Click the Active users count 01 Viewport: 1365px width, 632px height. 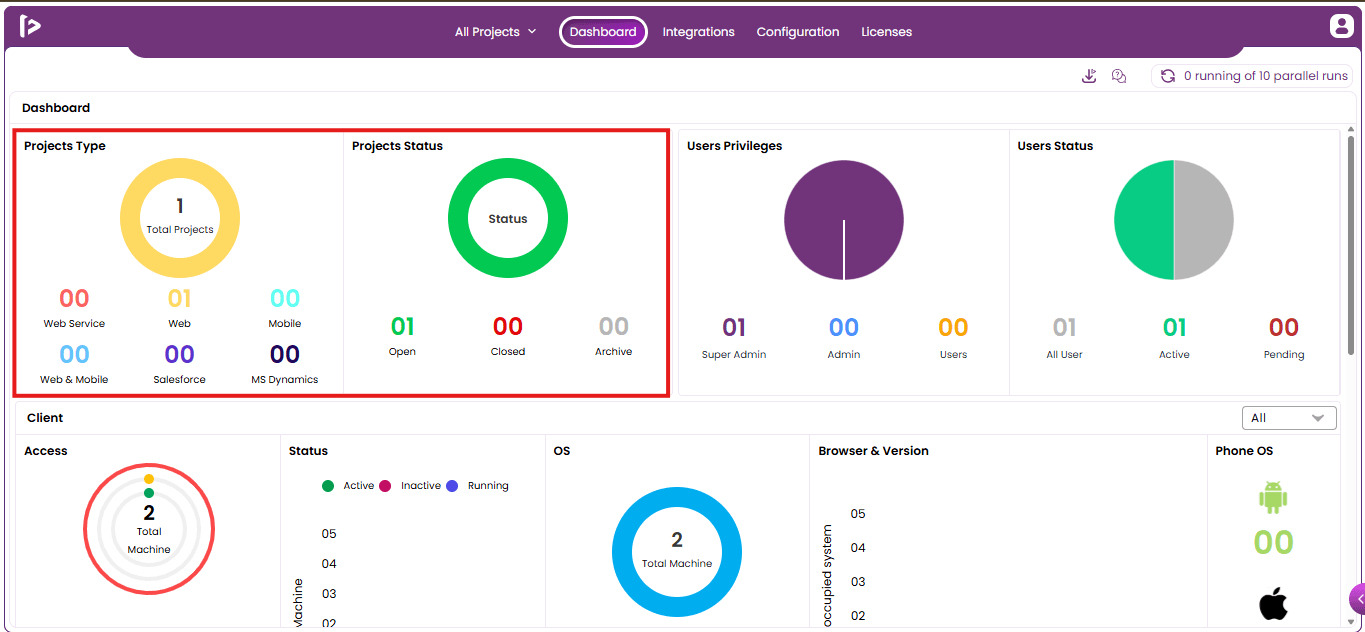(x=1175, y=327)
